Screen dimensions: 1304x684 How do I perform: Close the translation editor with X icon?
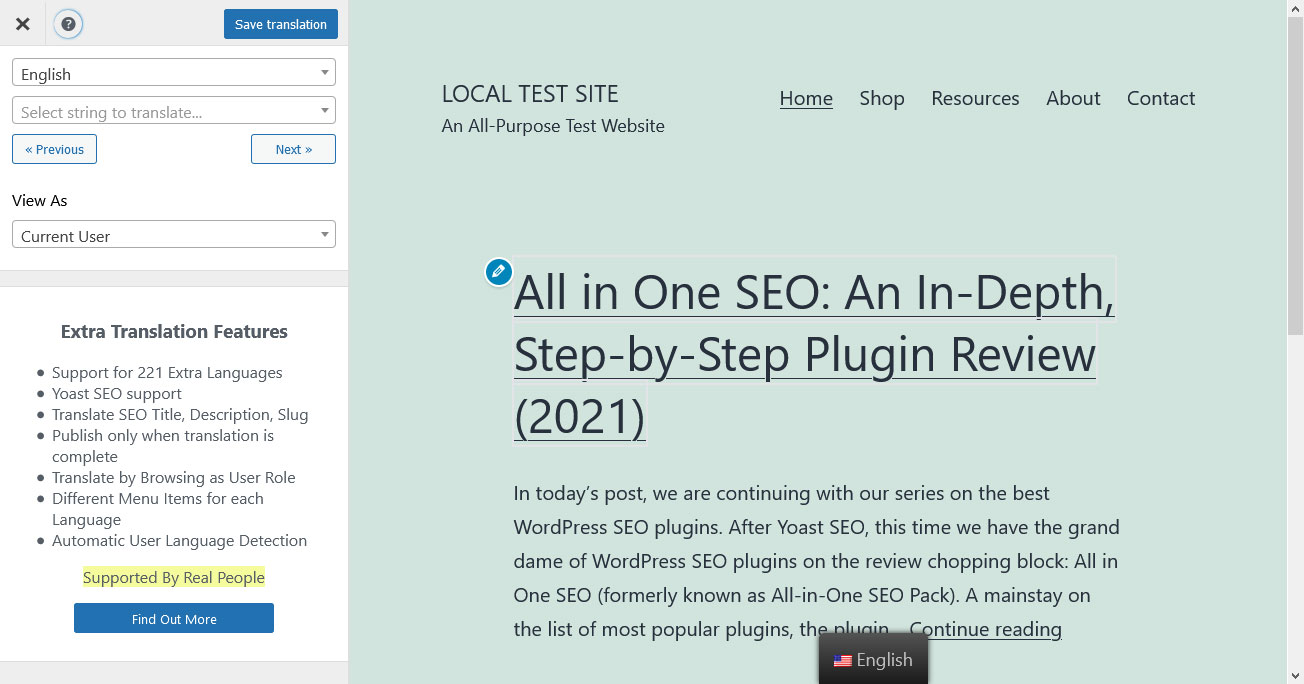click(22, 24)
